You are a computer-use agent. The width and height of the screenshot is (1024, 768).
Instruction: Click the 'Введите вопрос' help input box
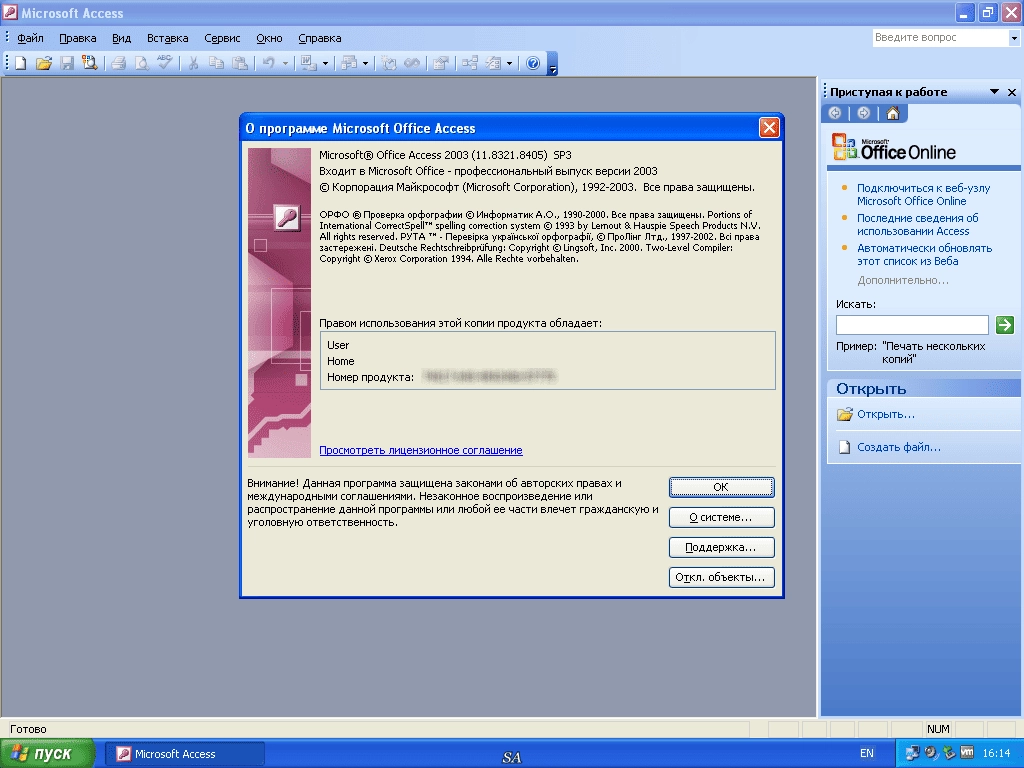click(940, 38)
